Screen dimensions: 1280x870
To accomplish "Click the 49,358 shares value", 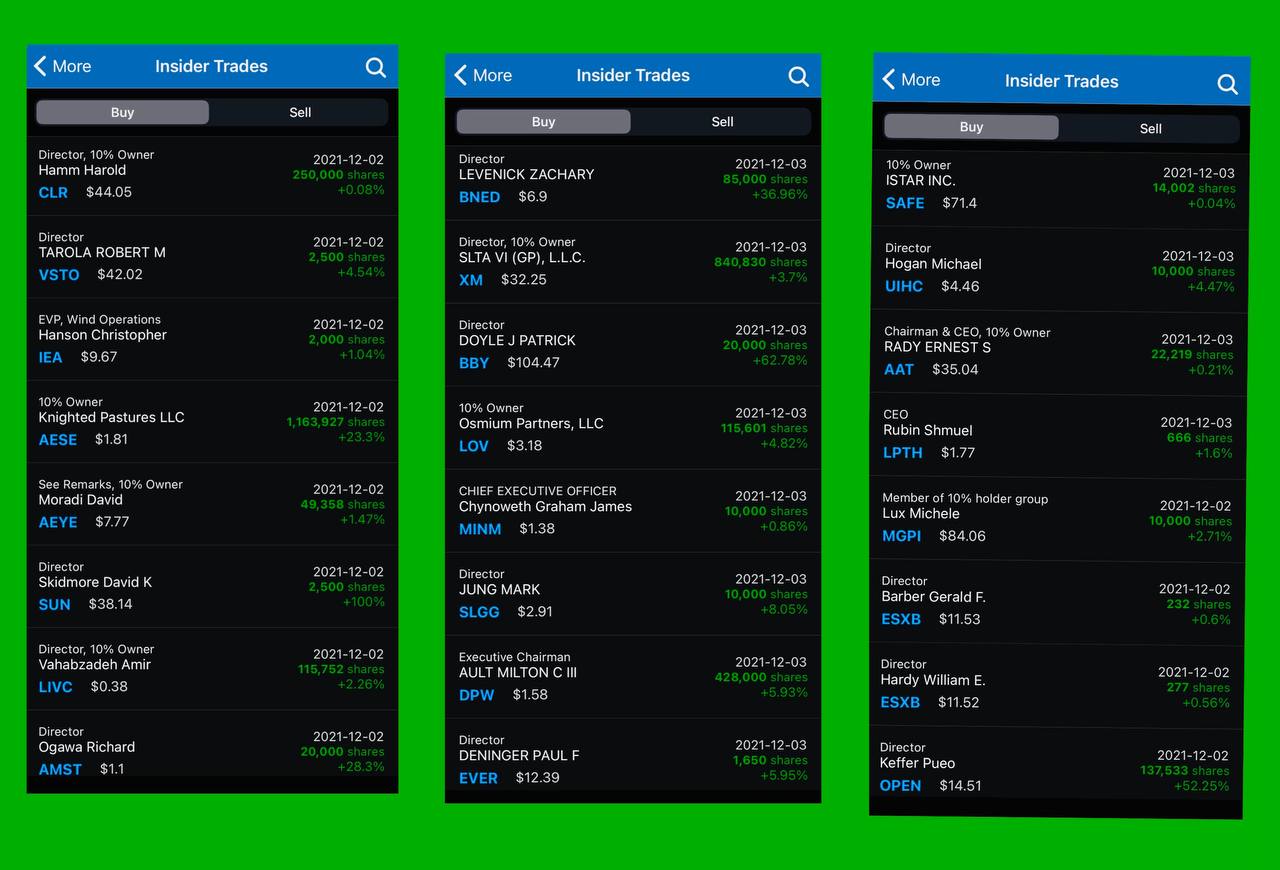I will coord(342,504).
